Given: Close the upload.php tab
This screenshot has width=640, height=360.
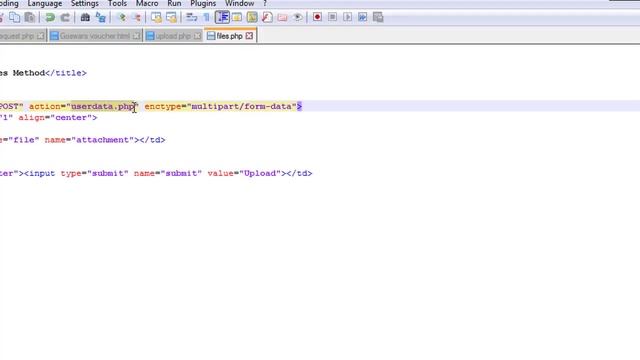Looking at the screenshot, I should [x=198, y=36].
